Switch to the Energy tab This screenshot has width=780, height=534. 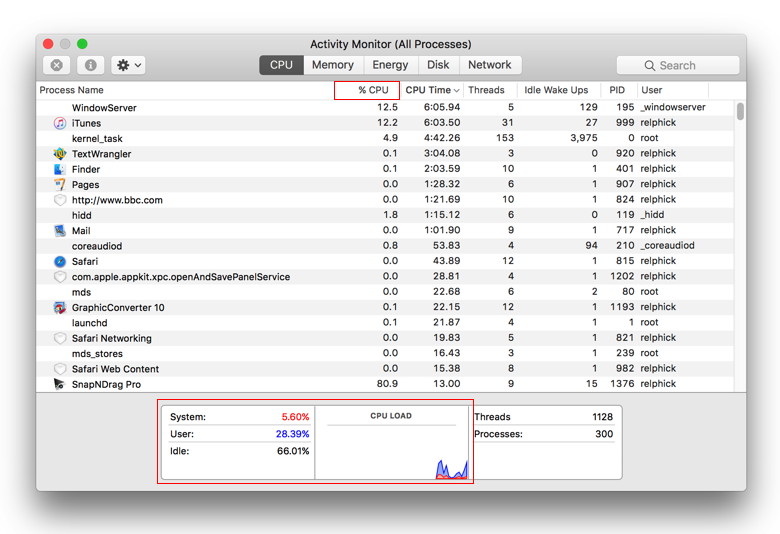[390, 65]
